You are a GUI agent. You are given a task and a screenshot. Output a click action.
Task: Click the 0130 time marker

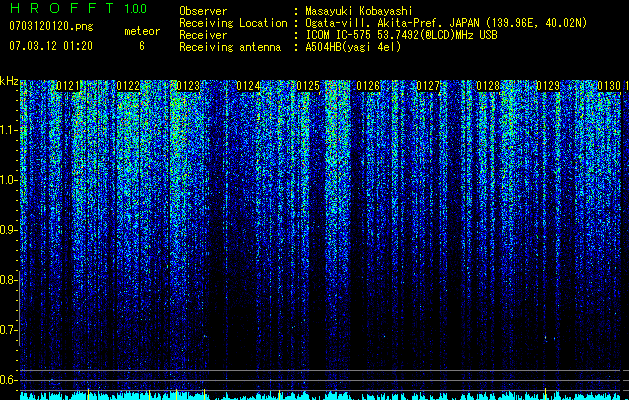click(609, 86)
